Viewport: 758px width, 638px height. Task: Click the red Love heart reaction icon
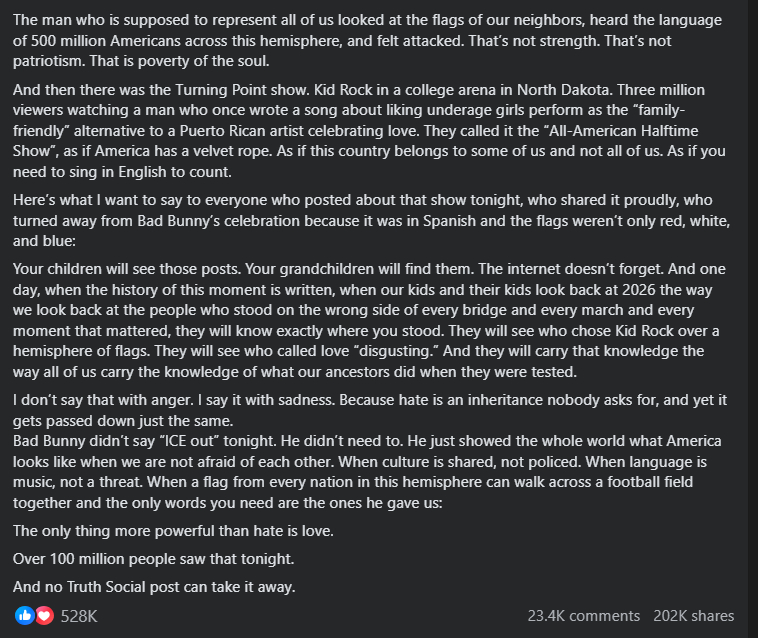(x=44, y=616)
